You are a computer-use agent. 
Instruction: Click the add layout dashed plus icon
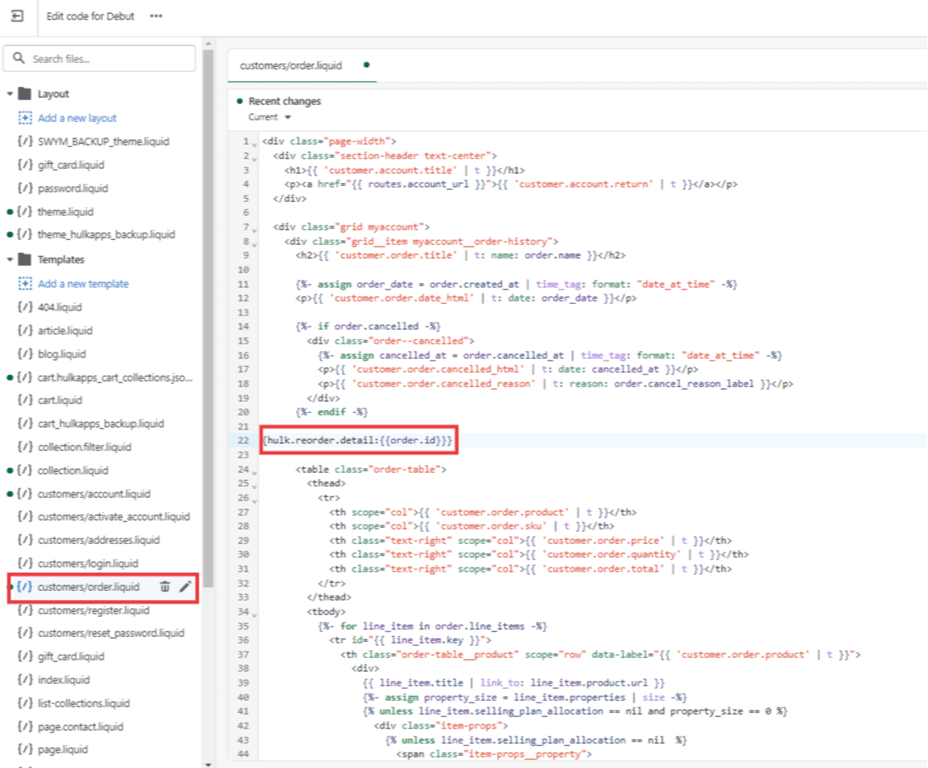[x=25, y=118]
